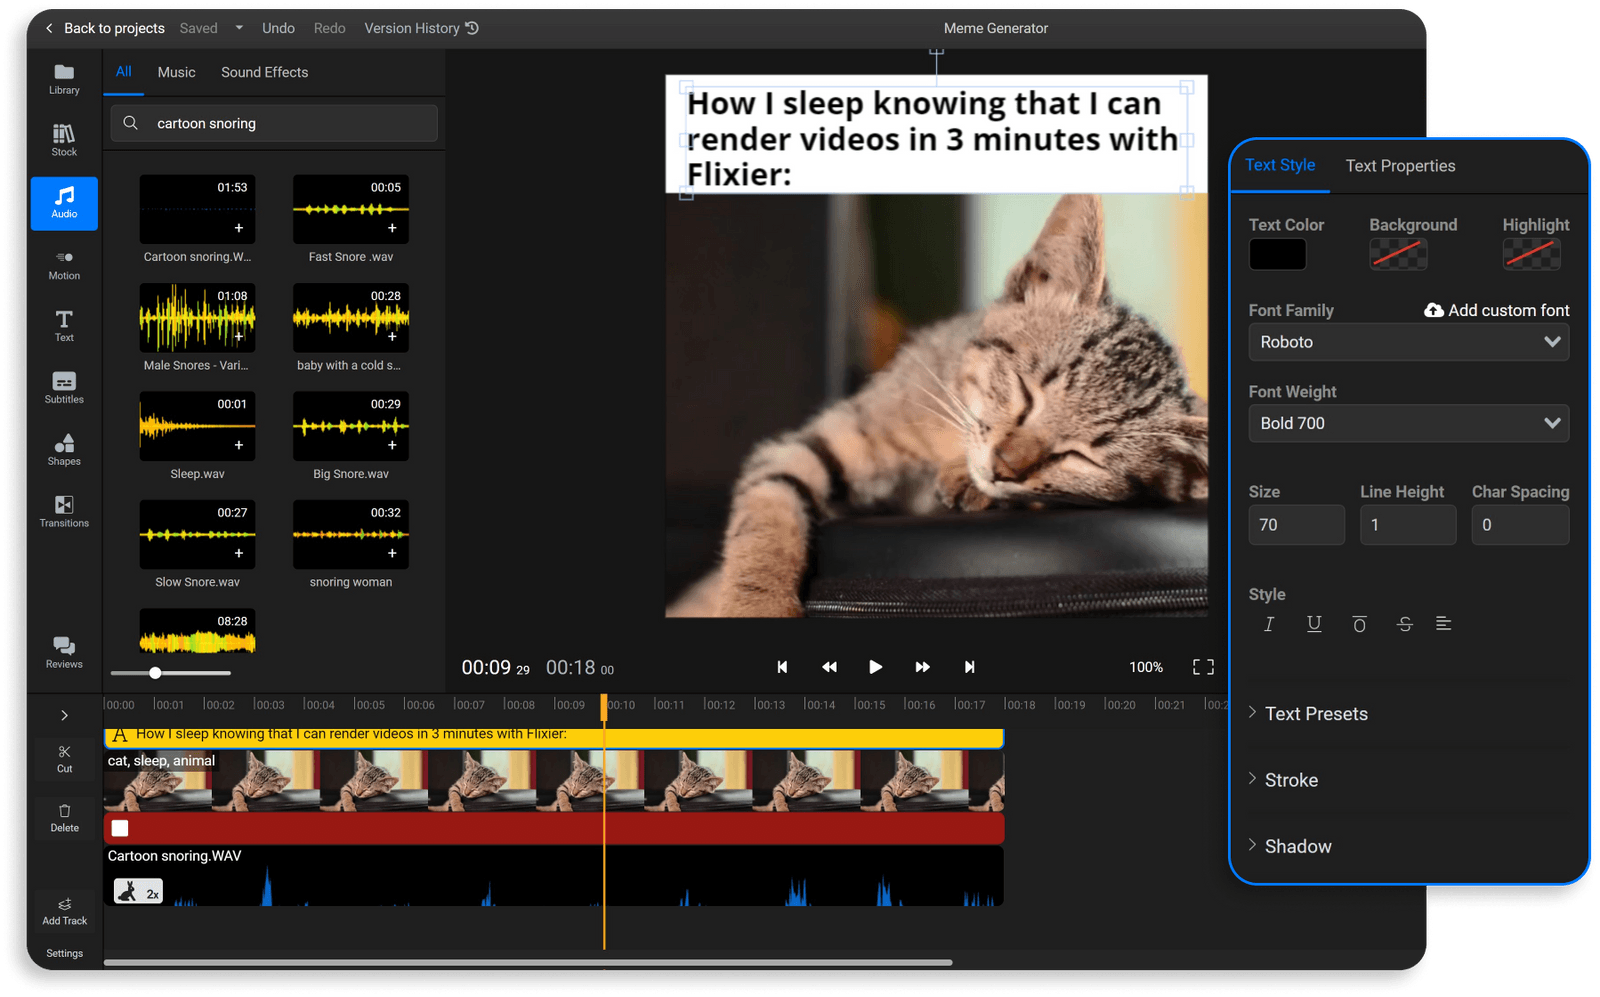Open Settings at the sidebar bottom
The width and height of the screenshot is (1600, 997).
(64, 953)
